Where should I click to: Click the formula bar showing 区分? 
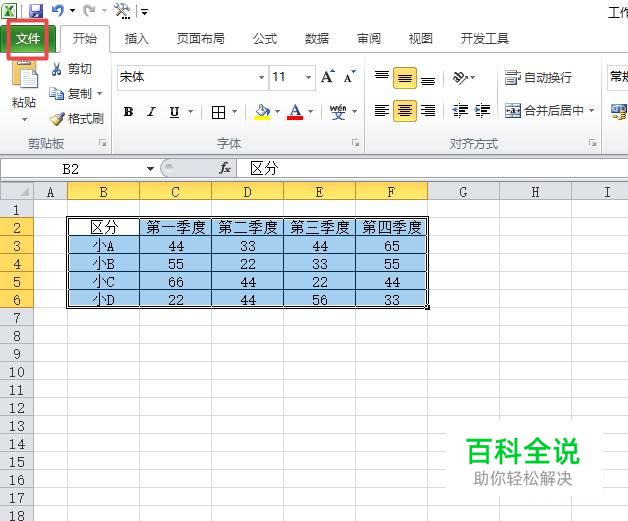(x=433, y=169)
